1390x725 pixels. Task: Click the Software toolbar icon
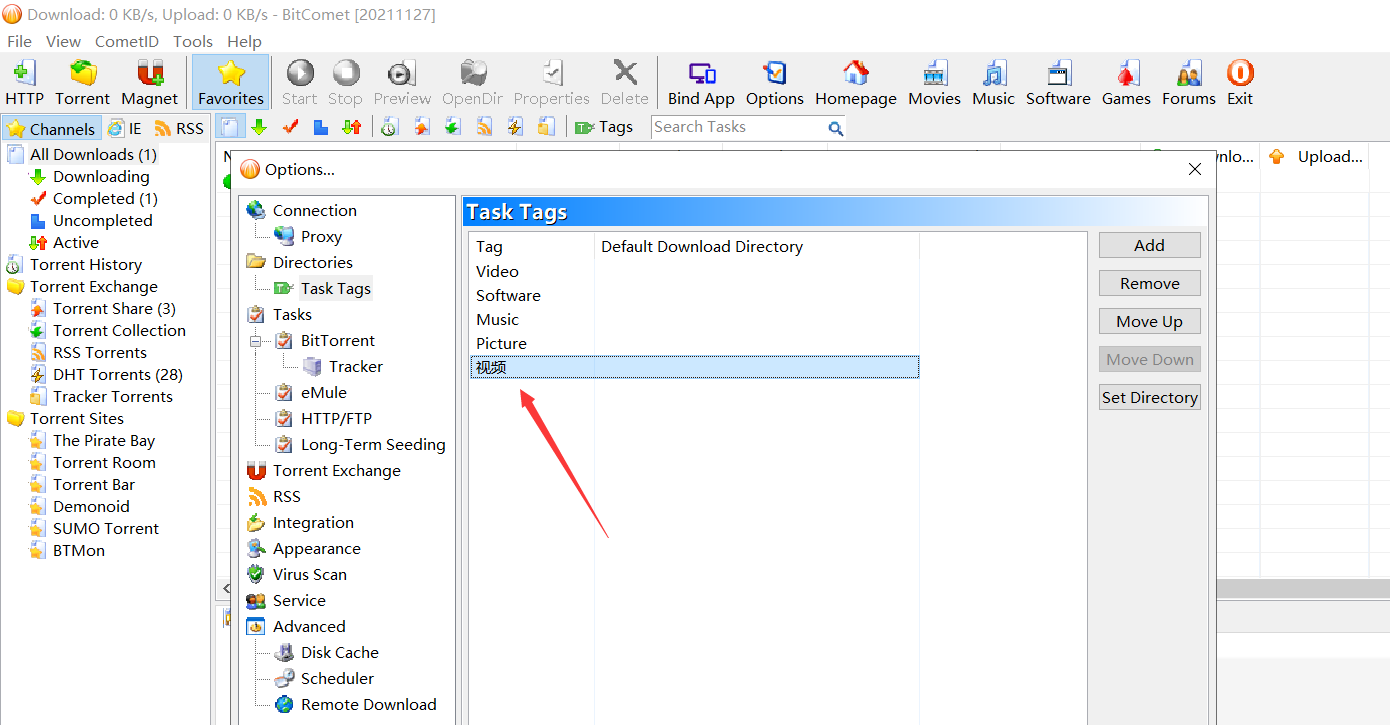1058,82
